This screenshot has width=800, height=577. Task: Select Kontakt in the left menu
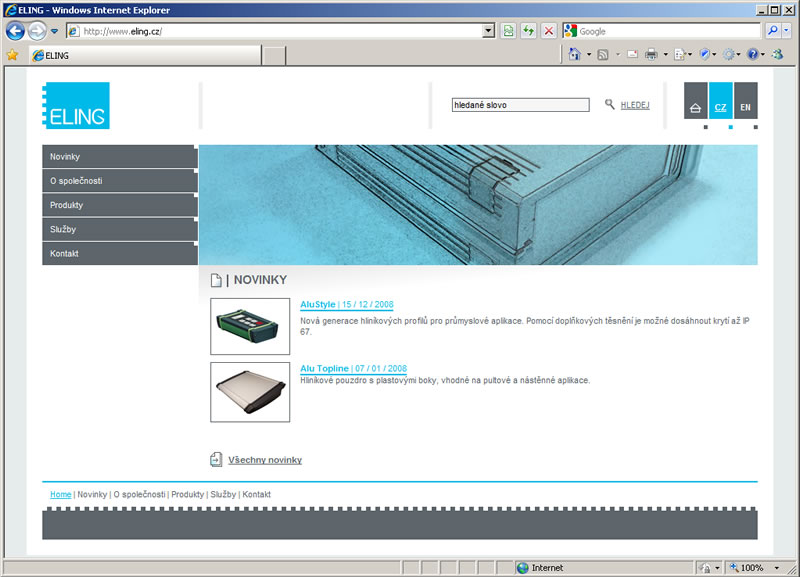coord(119,253)
